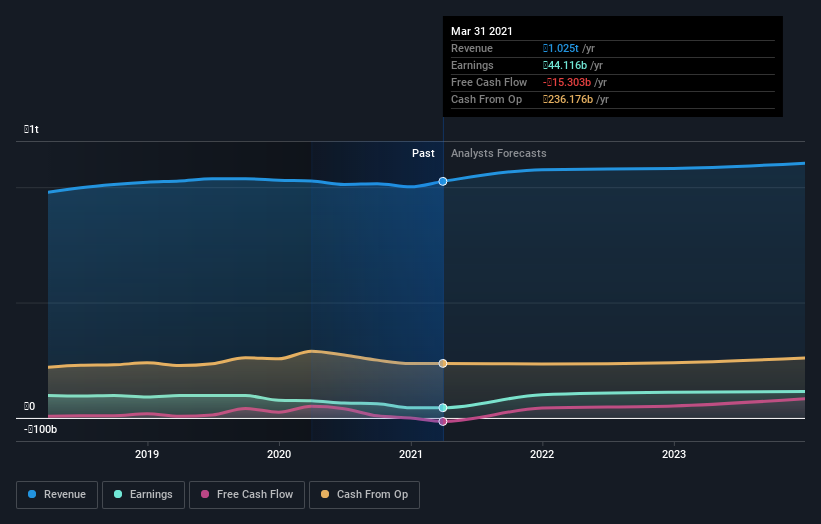Click the -100b y-axis label

pyautogui.click(x=40, y=429)
